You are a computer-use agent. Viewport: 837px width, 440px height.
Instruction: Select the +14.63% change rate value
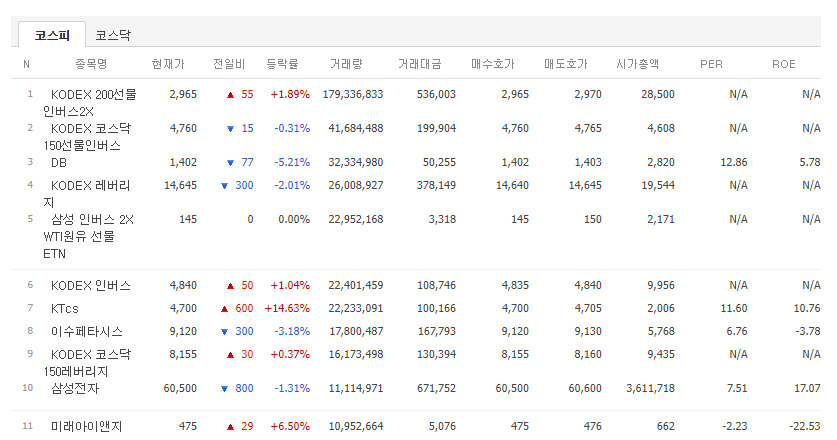point(287,308)
